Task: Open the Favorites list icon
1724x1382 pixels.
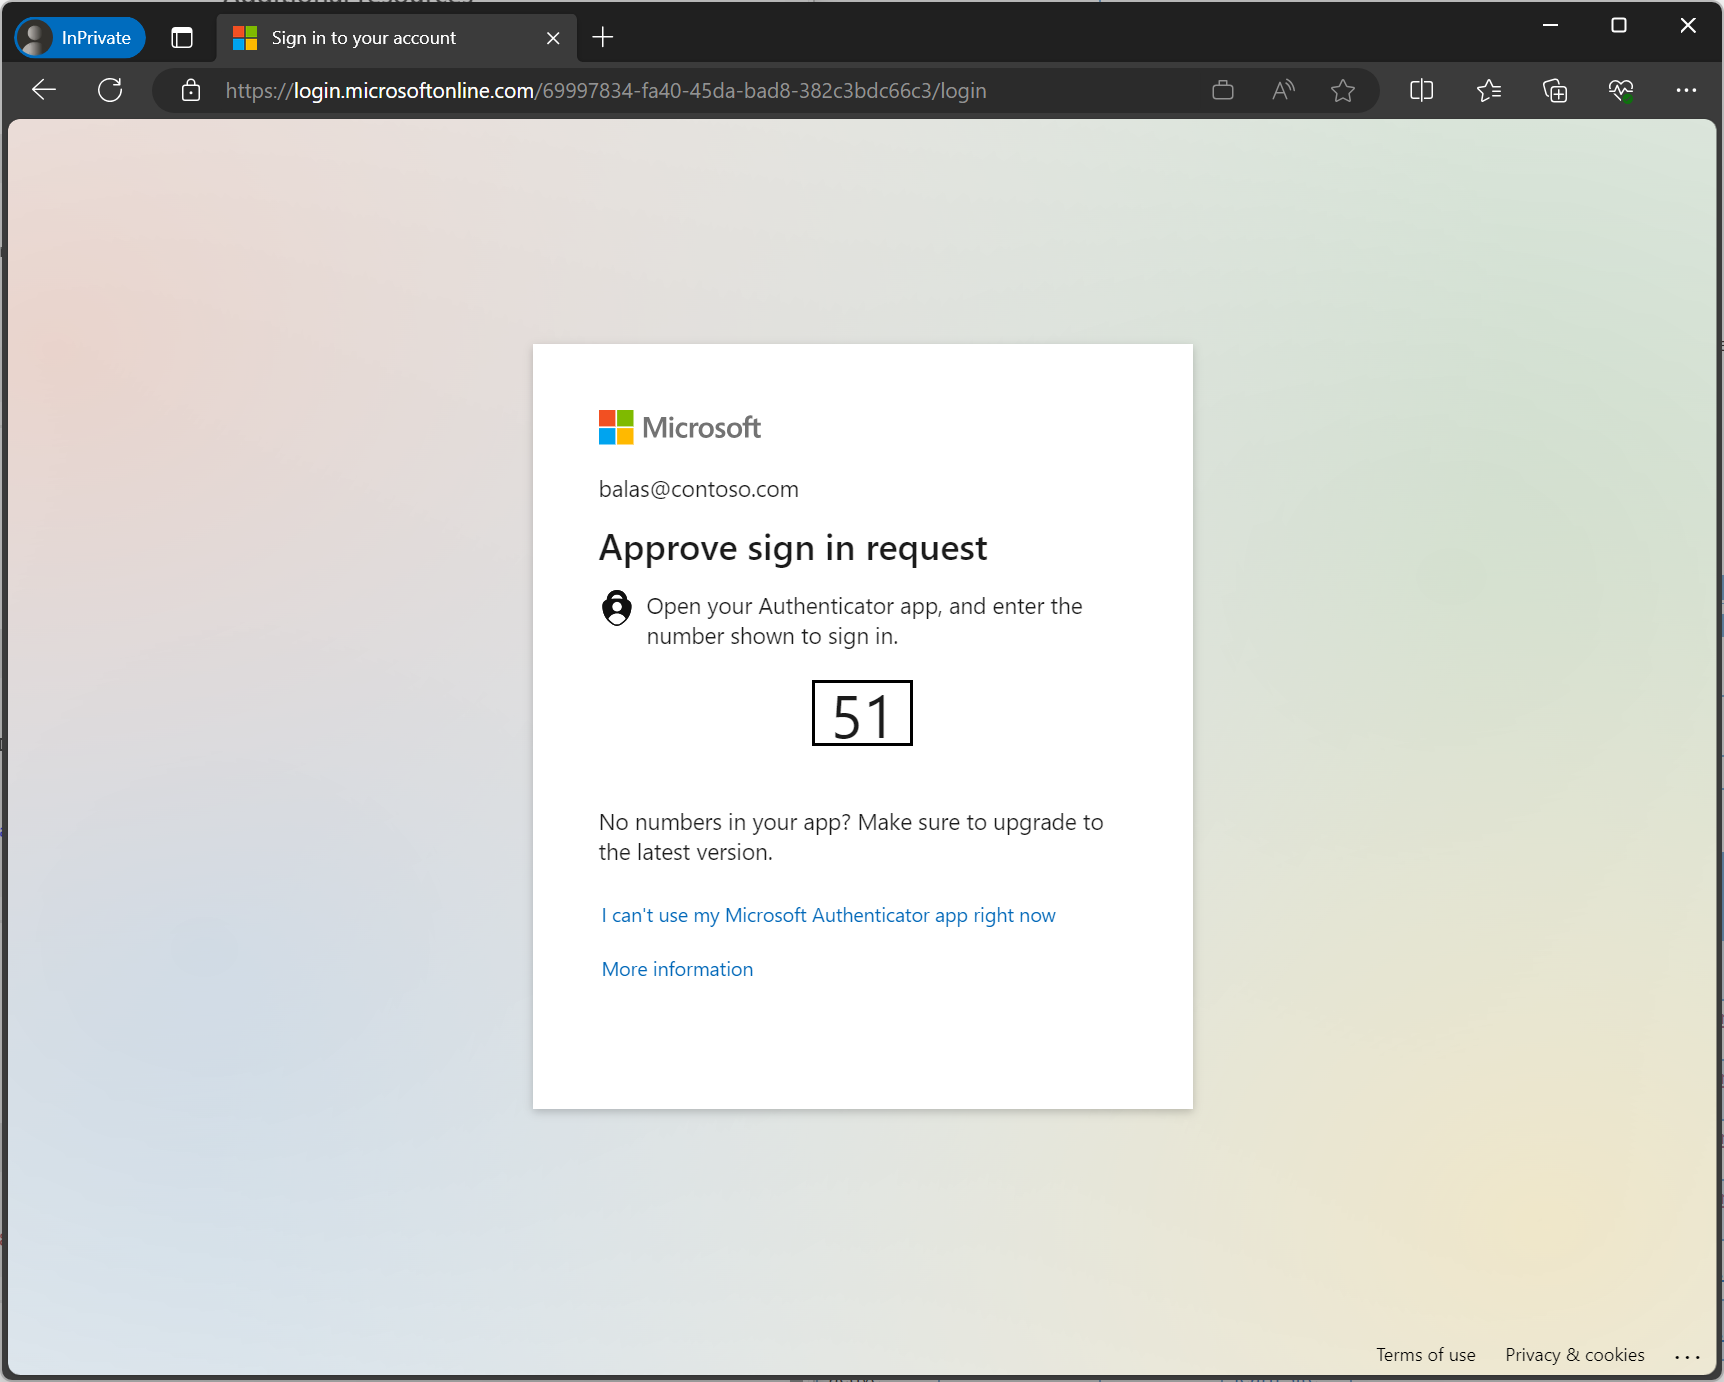Action: (1488, 91)
